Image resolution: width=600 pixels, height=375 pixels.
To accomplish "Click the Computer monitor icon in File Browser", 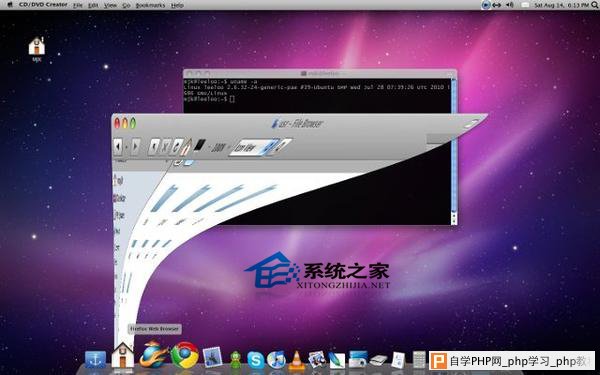I will (x=200, y=145).
